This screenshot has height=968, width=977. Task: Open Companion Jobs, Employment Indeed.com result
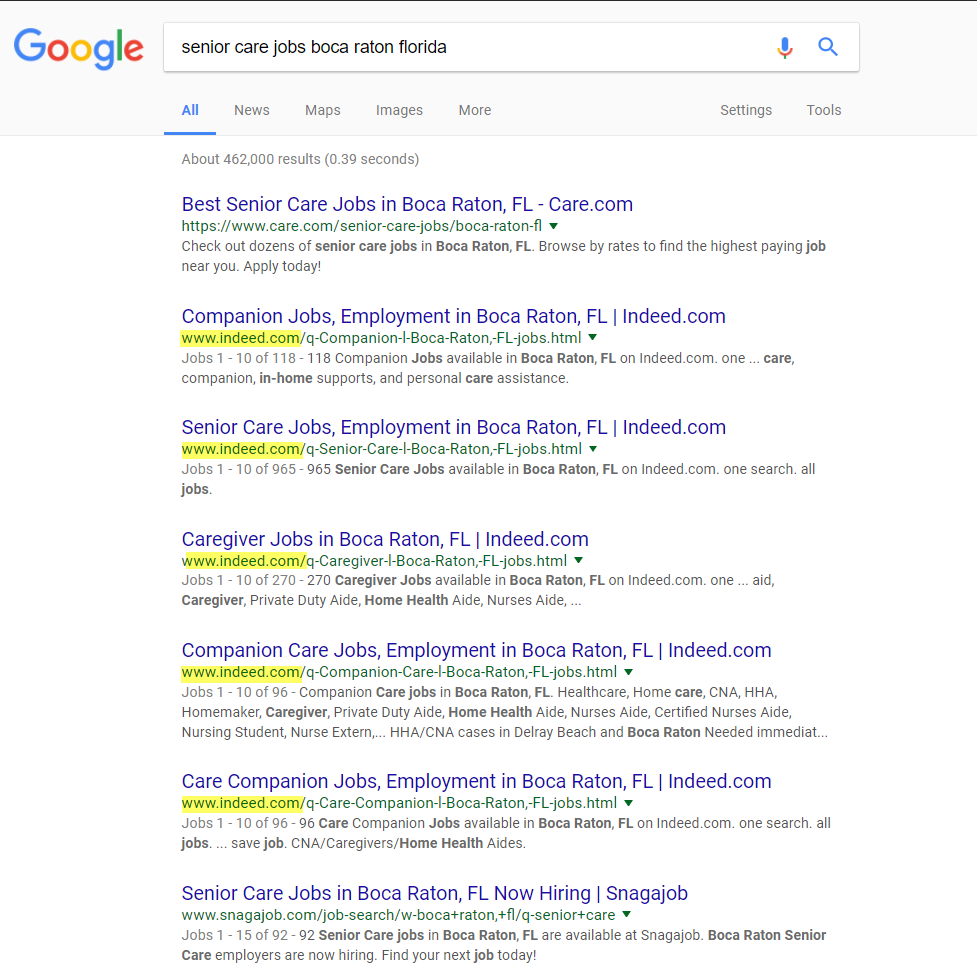(x=454, y=316)
